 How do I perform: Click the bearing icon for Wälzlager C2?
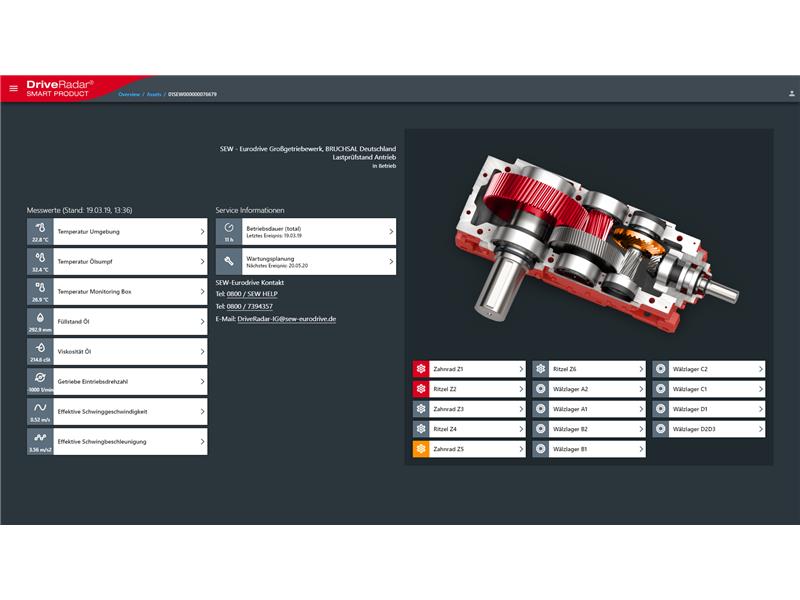pos(661,369)
